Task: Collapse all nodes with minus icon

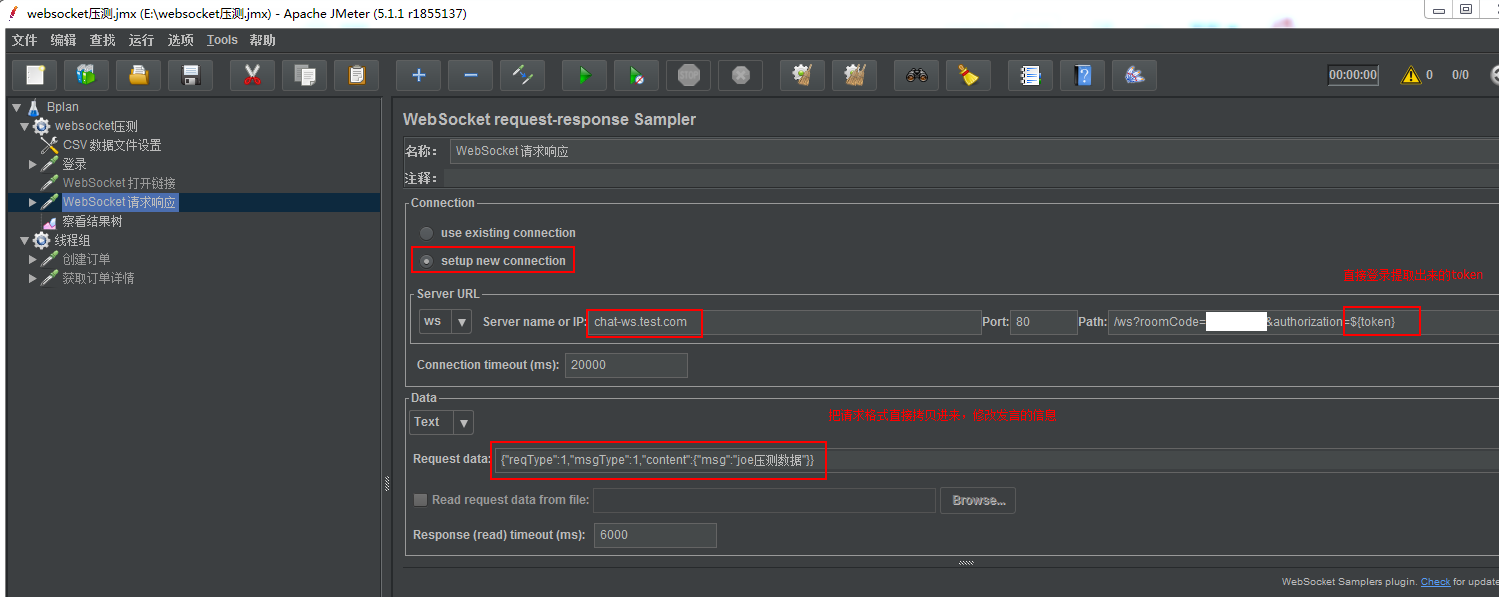Action: coord(470,75)
